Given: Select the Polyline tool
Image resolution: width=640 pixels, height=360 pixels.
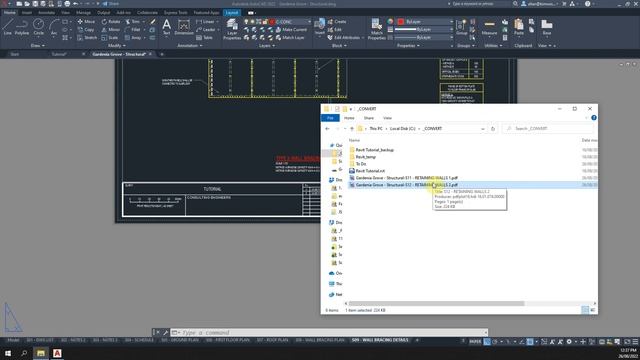Looking at the screenshot, I should tap(22, 27).
